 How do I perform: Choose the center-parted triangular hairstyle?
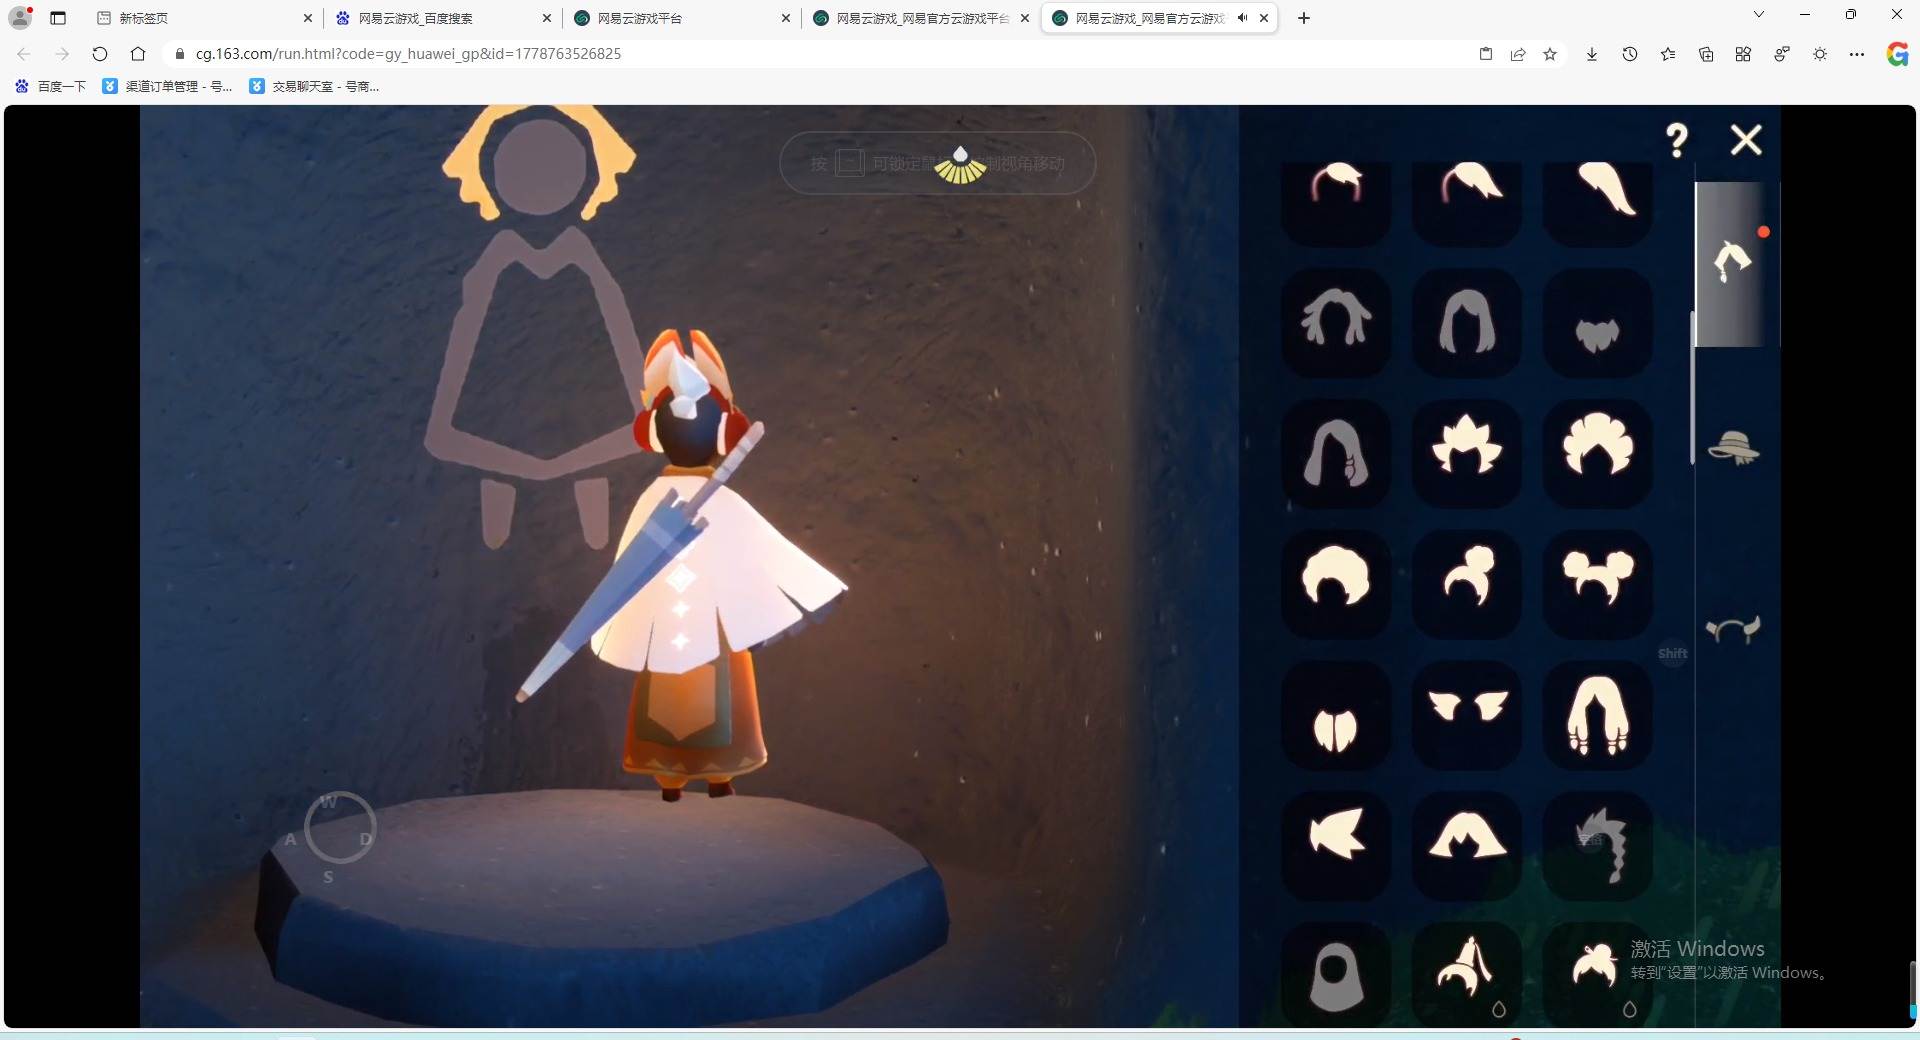click(x=1467, y=846)
